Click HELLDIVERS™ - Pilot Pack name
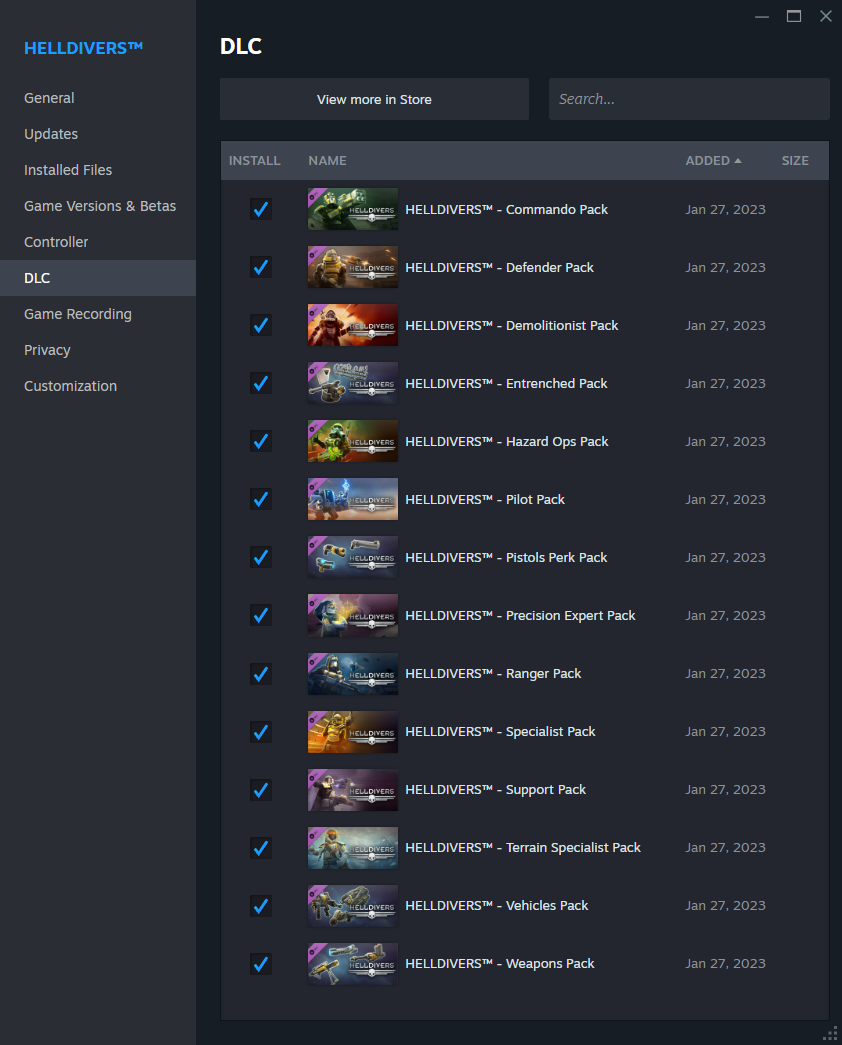 click(x=485, y=499)
